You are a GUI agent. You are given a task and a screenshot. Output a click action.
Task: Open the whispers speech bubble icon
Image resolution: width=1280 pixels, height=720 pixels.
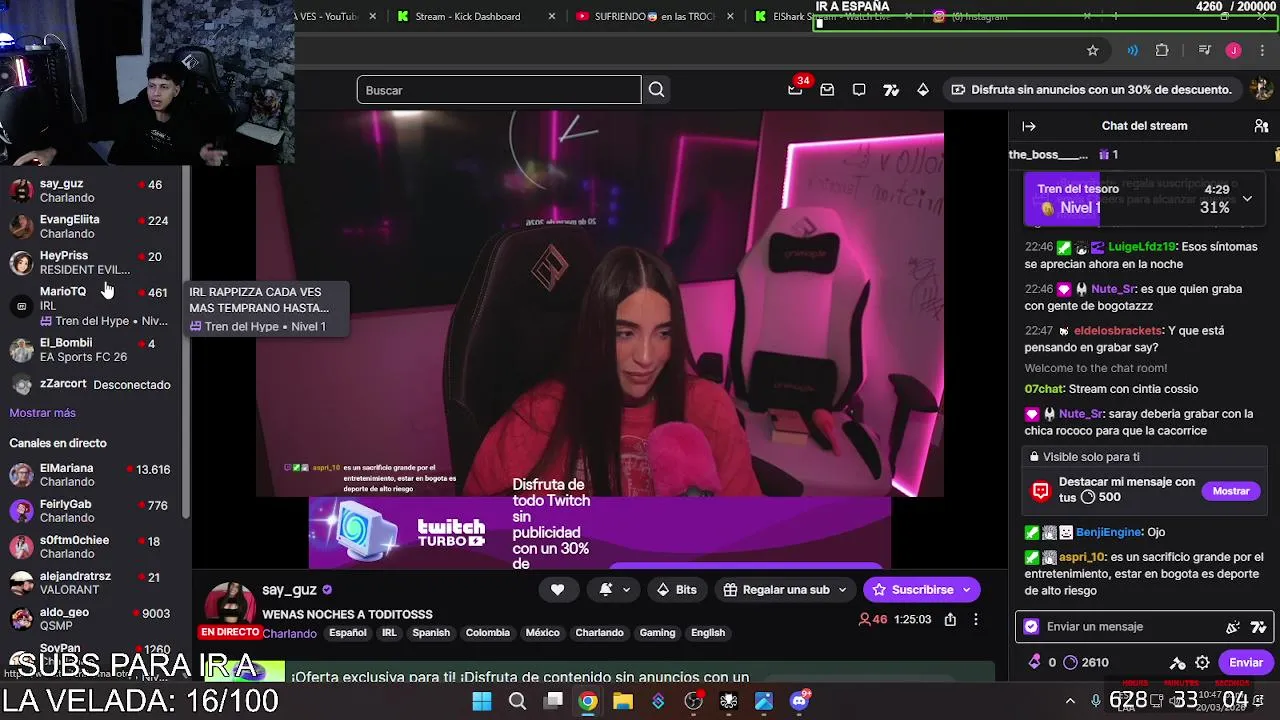tap(859, 90)
